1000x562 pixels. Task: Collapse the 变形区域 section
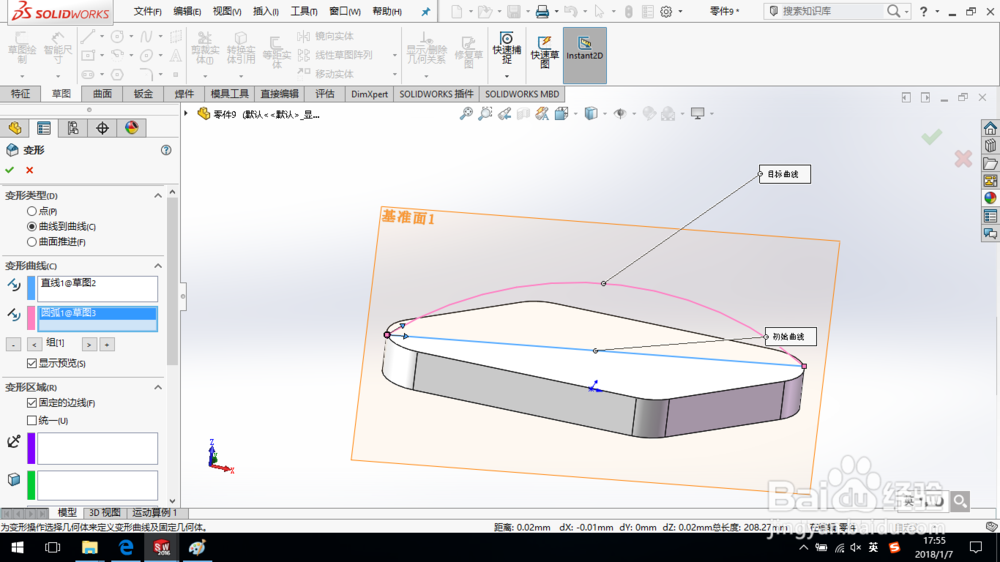[158, 387]
